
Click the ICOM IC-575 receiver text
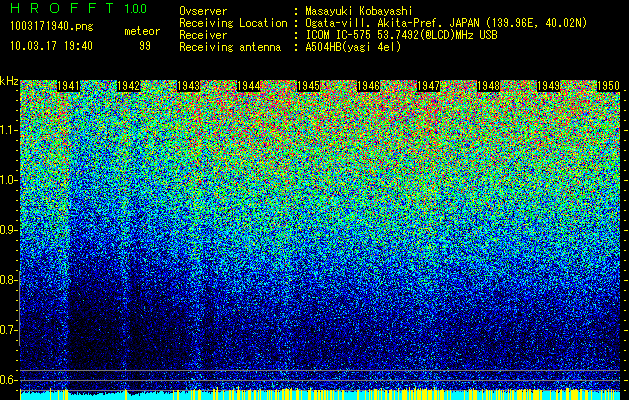401,35
